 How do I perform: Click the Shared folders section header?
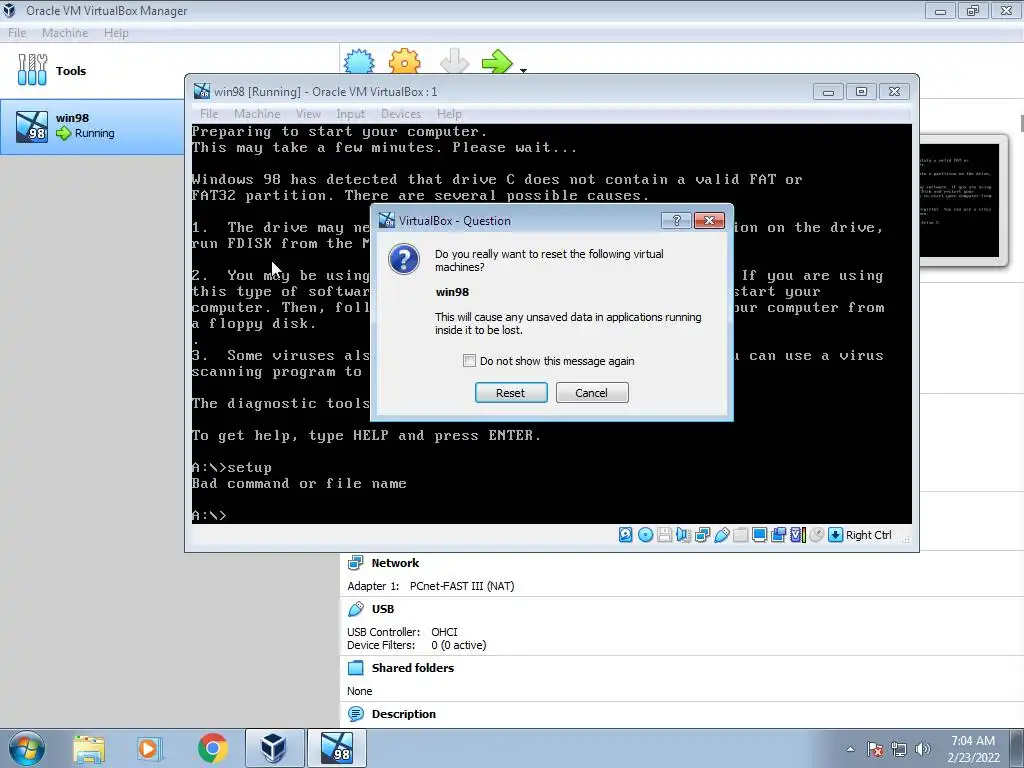[413, 667]
